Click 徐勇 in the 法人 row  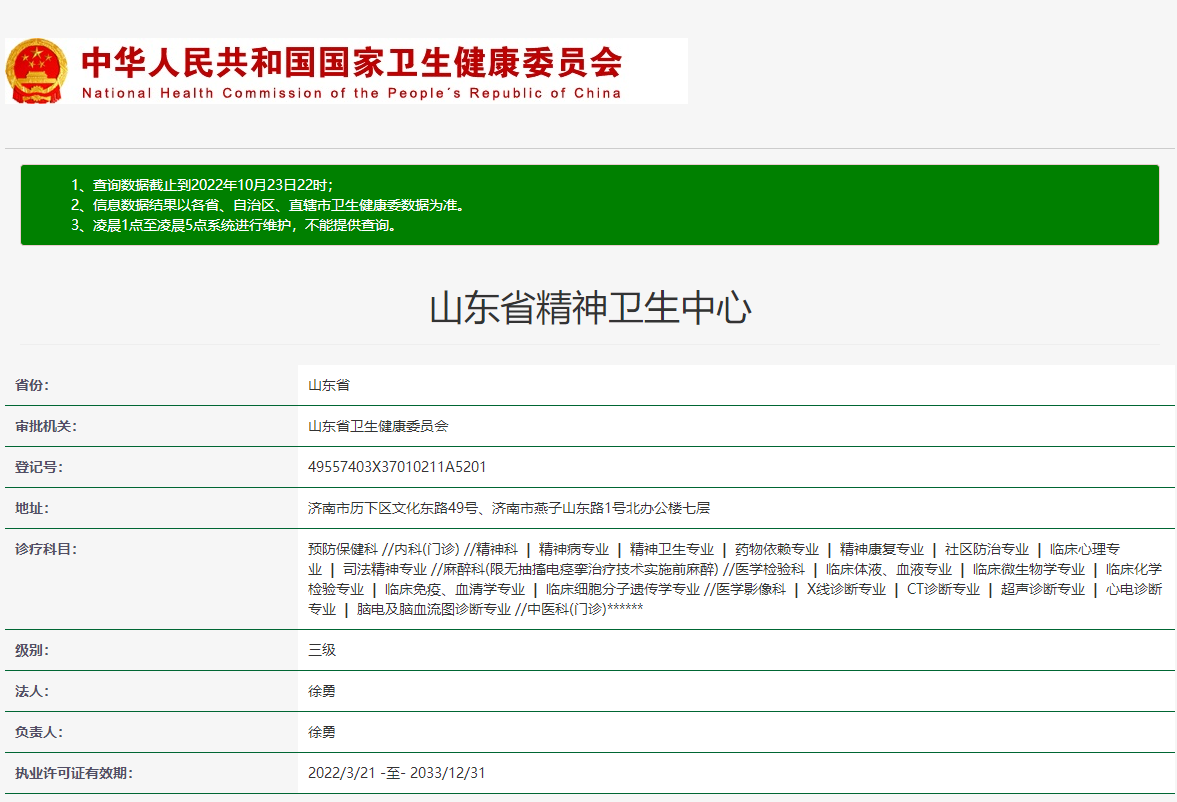click(x=322, y=692)
